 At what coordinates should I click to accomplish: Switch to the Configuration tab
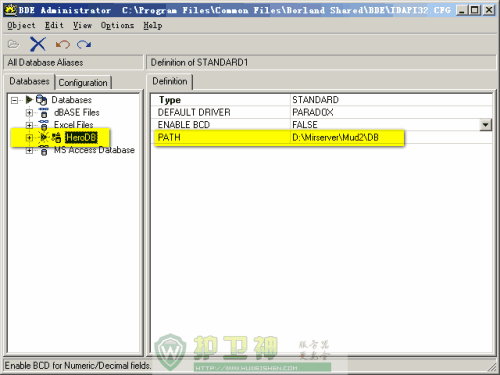coord(83,83)
